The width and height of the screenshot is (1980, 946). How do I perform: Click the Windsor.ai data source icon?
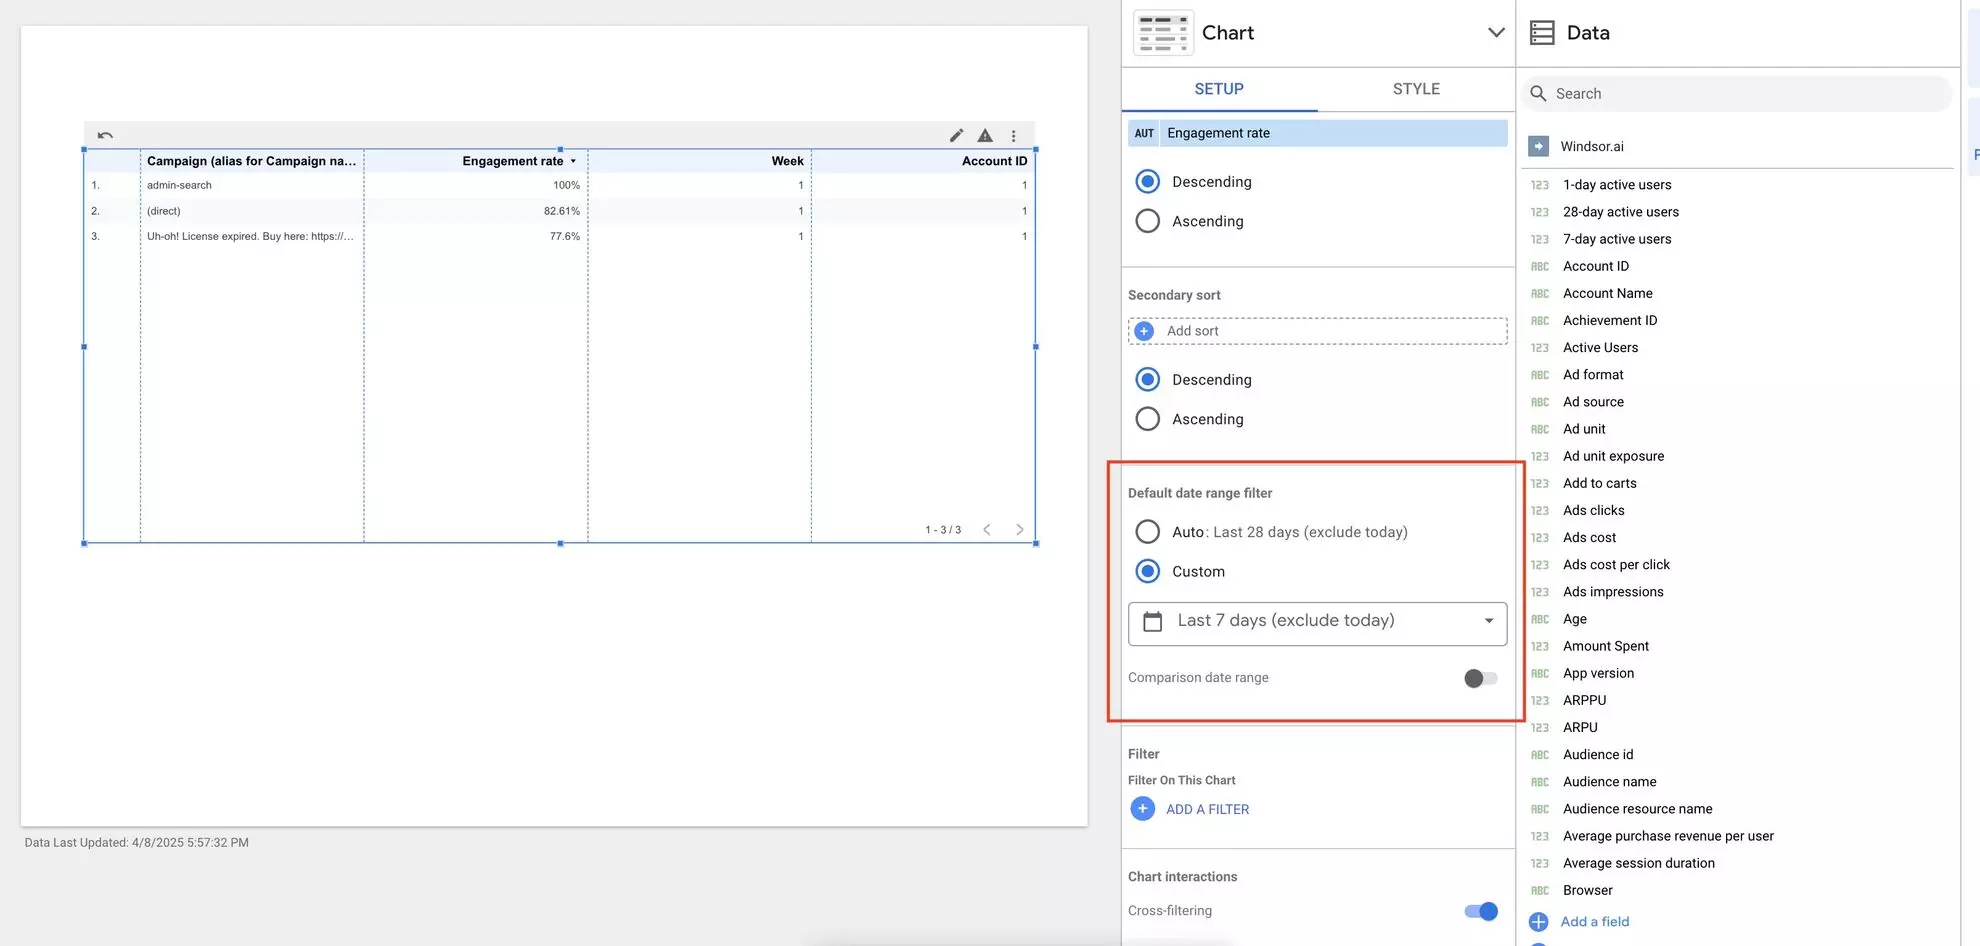coord(1539,146)
